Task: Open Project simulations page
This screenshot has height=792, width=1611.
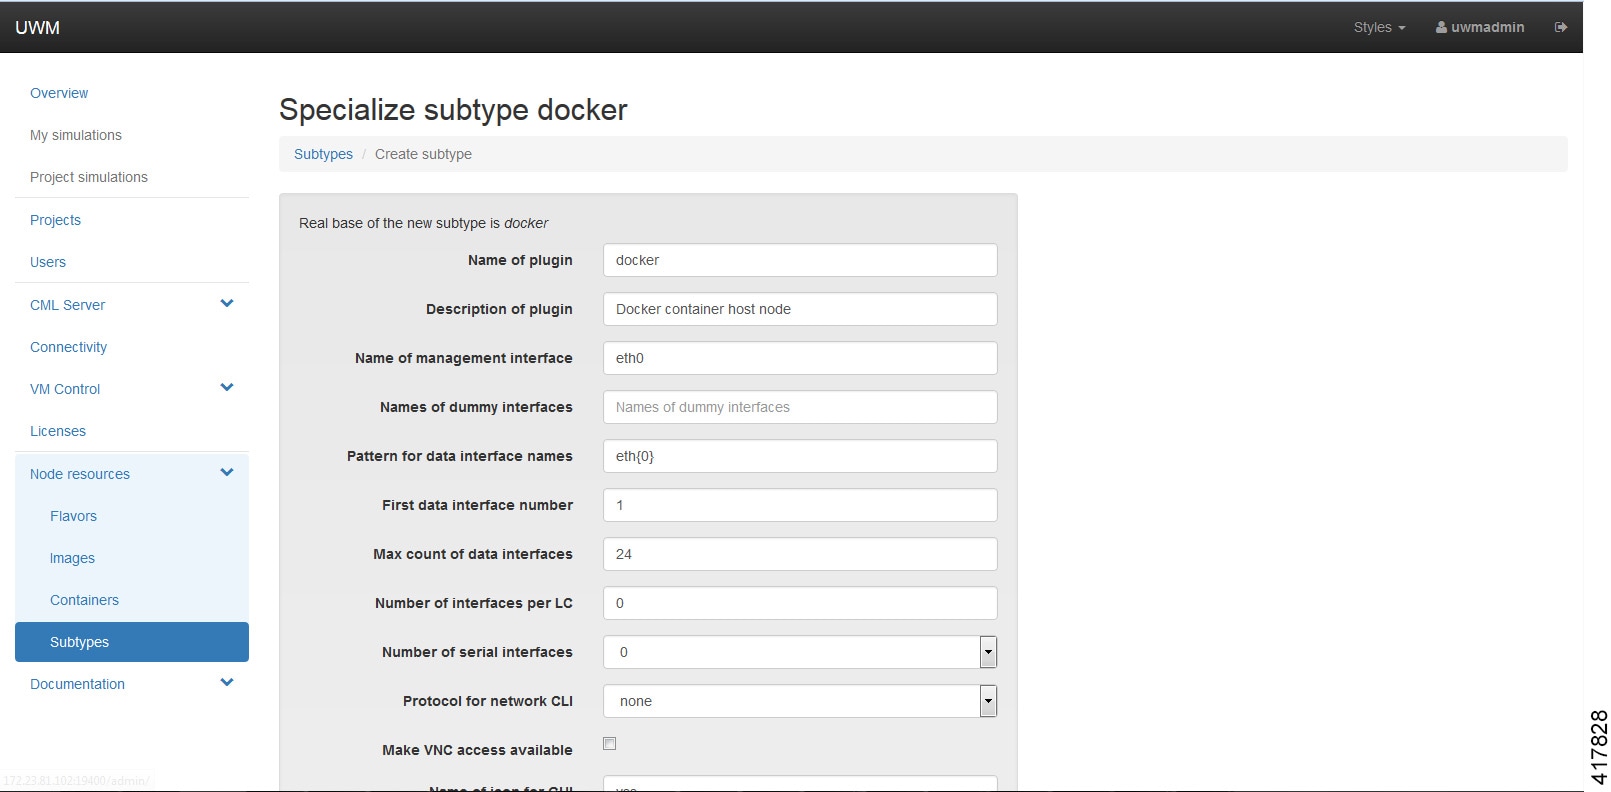Action: point(89,177)
